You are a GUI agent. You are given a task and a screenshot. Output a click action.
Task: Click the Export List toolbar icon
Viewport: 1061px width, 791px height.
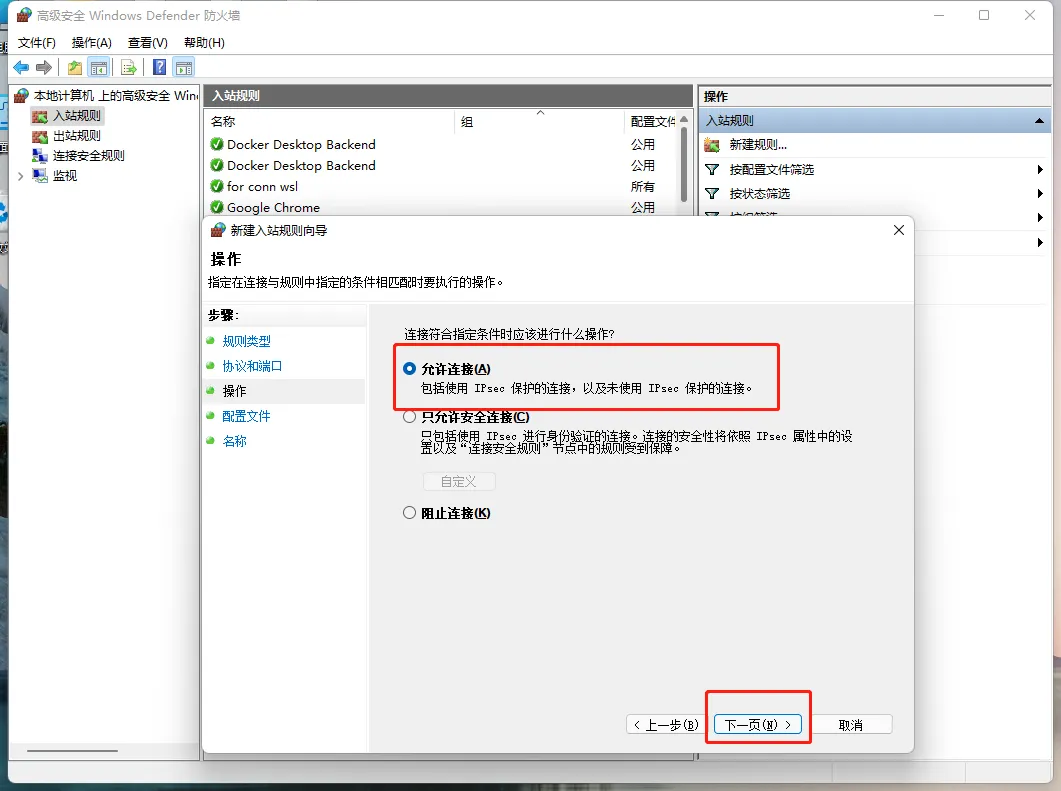click(128, 67)
